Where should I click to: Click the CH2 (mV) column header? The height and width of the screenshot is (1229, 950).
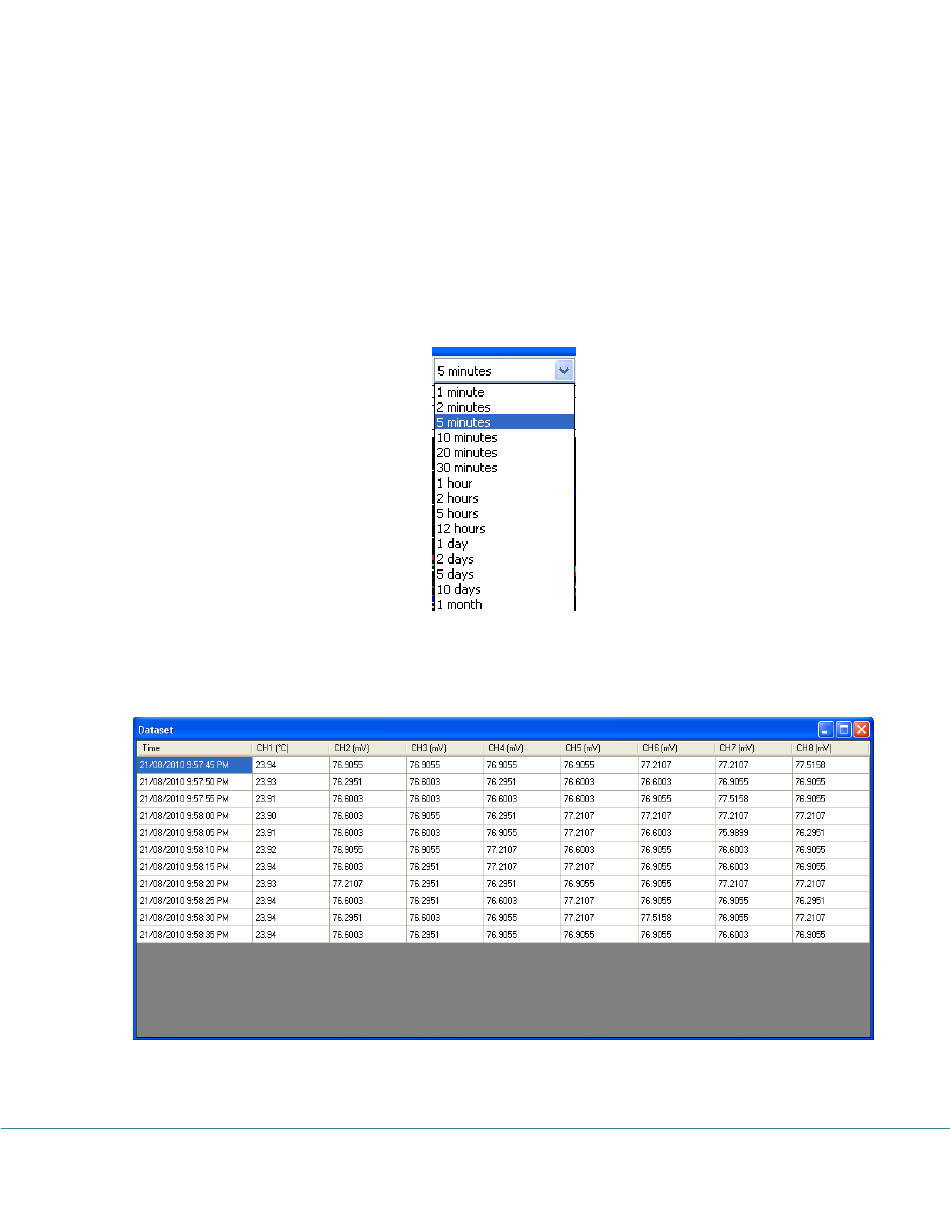(367, 747)
